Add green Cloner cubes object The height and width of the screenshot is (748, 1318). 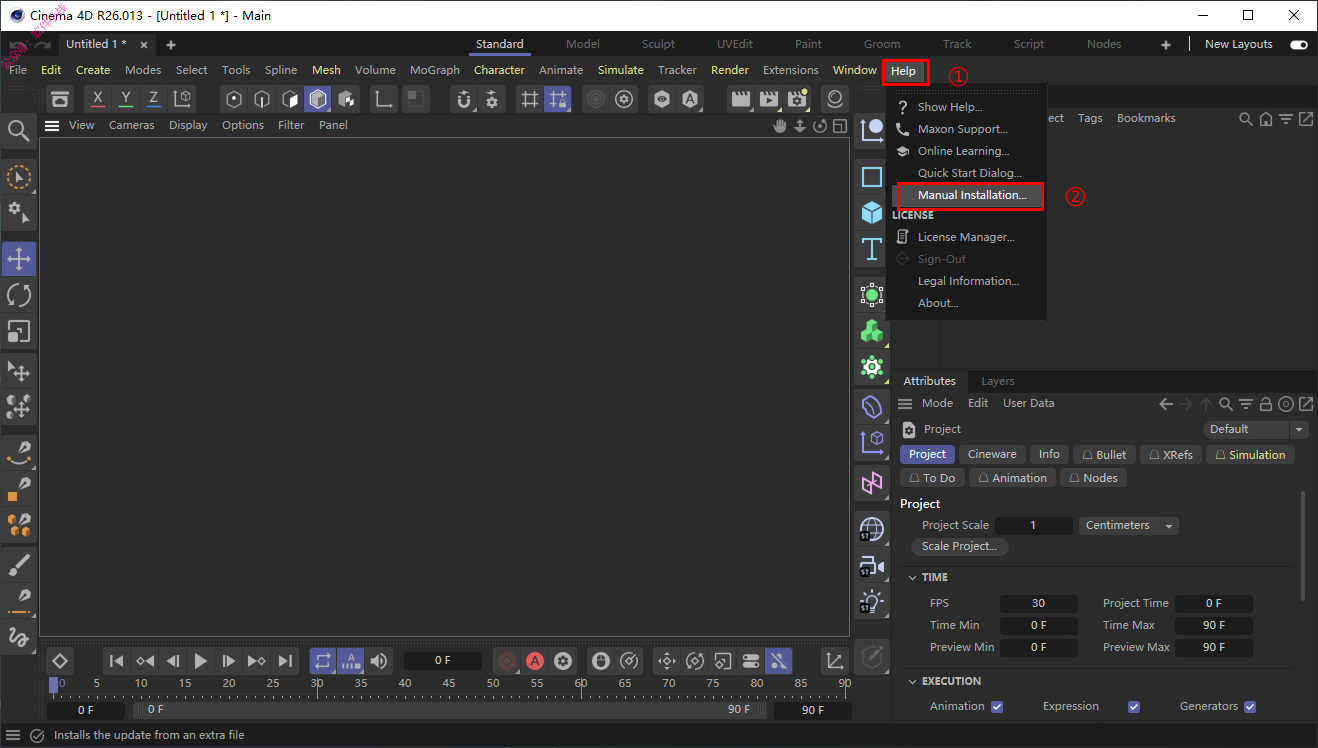point(872,331)
